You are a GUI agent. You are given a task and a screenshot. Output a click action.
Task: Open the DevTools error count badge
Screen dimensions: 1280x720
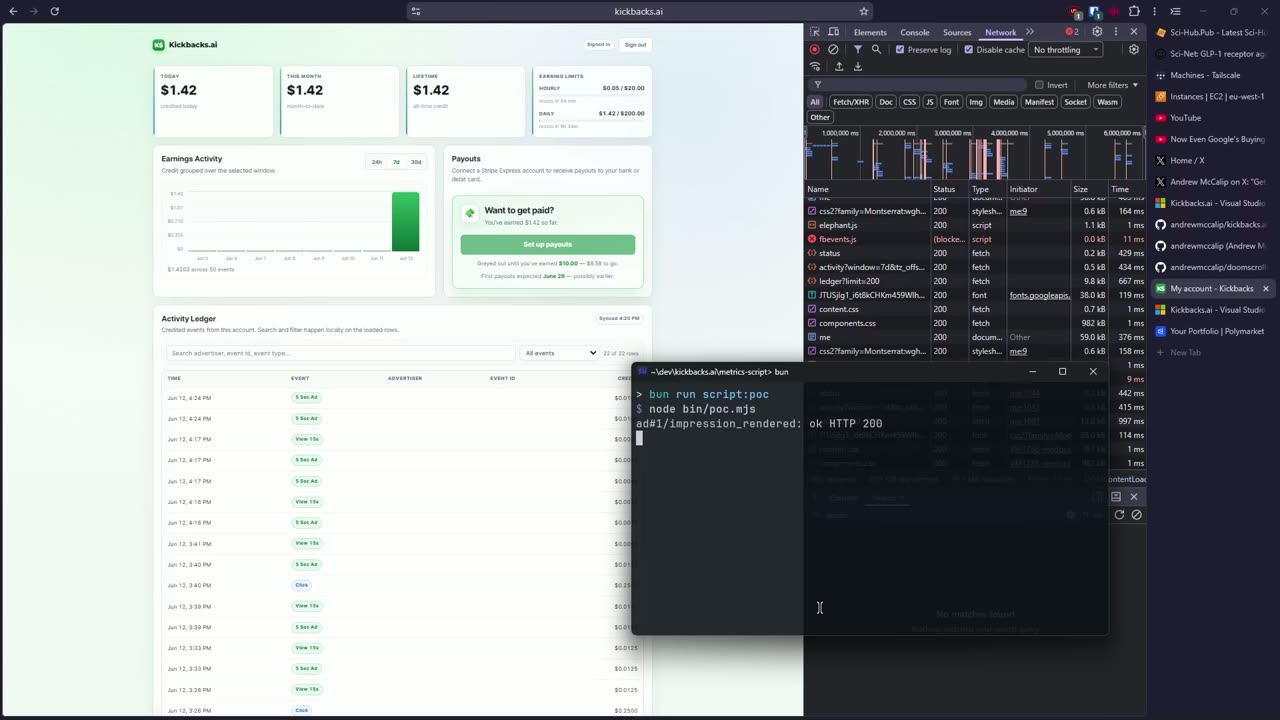point(1072,32)
